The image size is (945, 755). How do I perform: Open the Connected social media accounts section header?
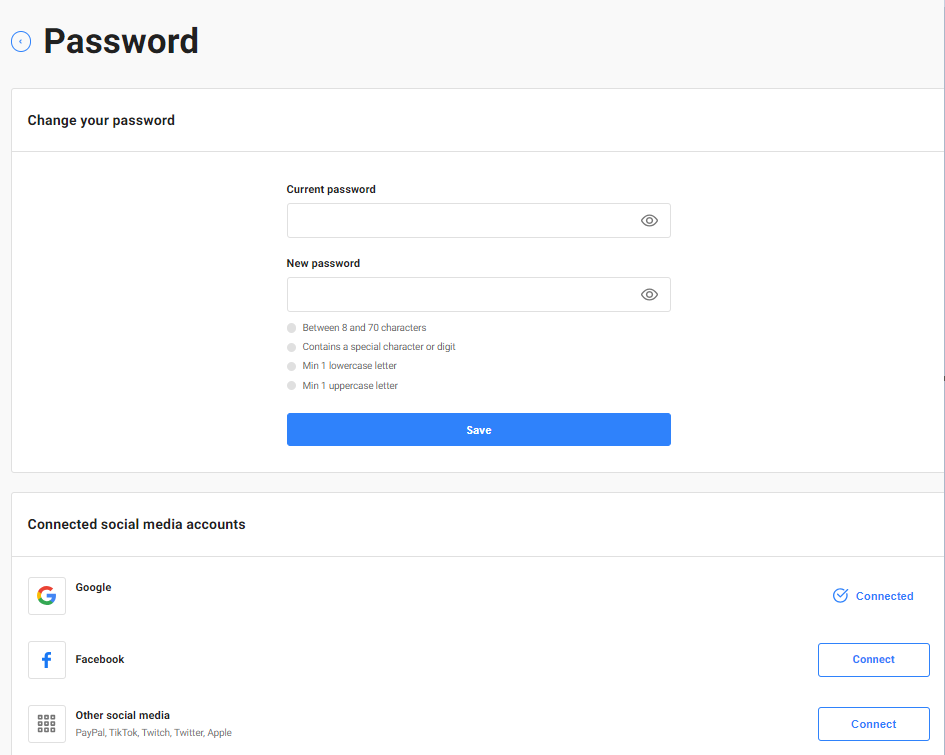coord(136,524)
